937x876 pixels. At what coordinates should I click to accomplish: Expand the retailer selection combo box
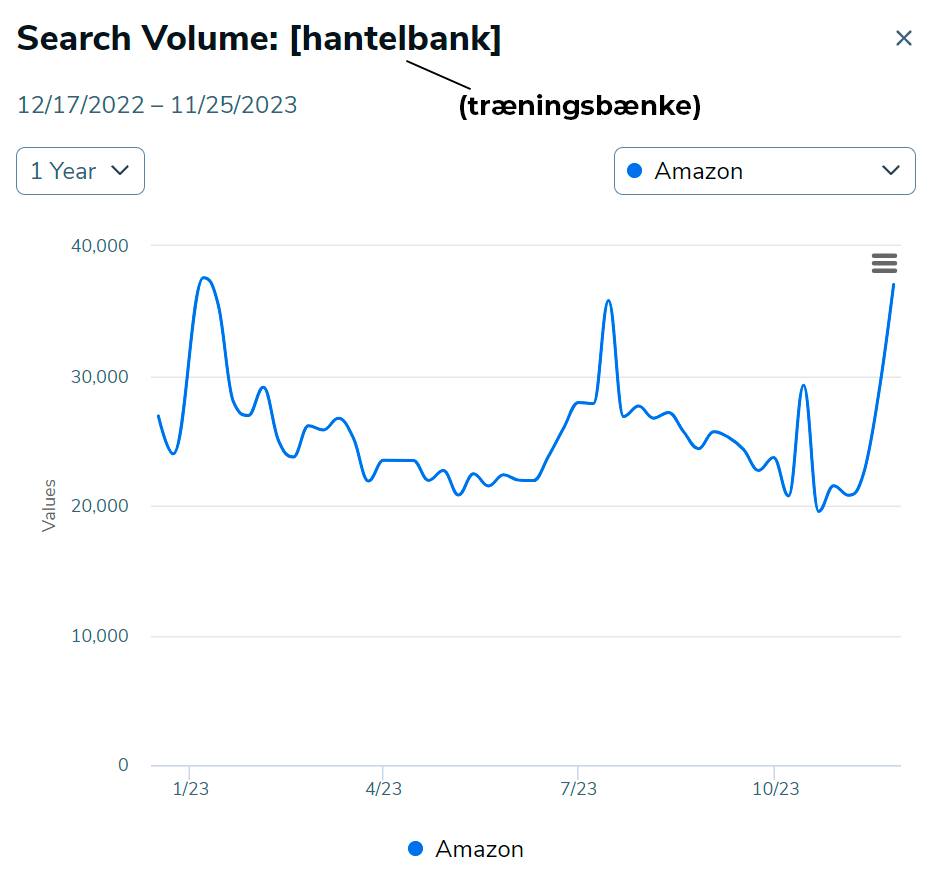(764, 171)
